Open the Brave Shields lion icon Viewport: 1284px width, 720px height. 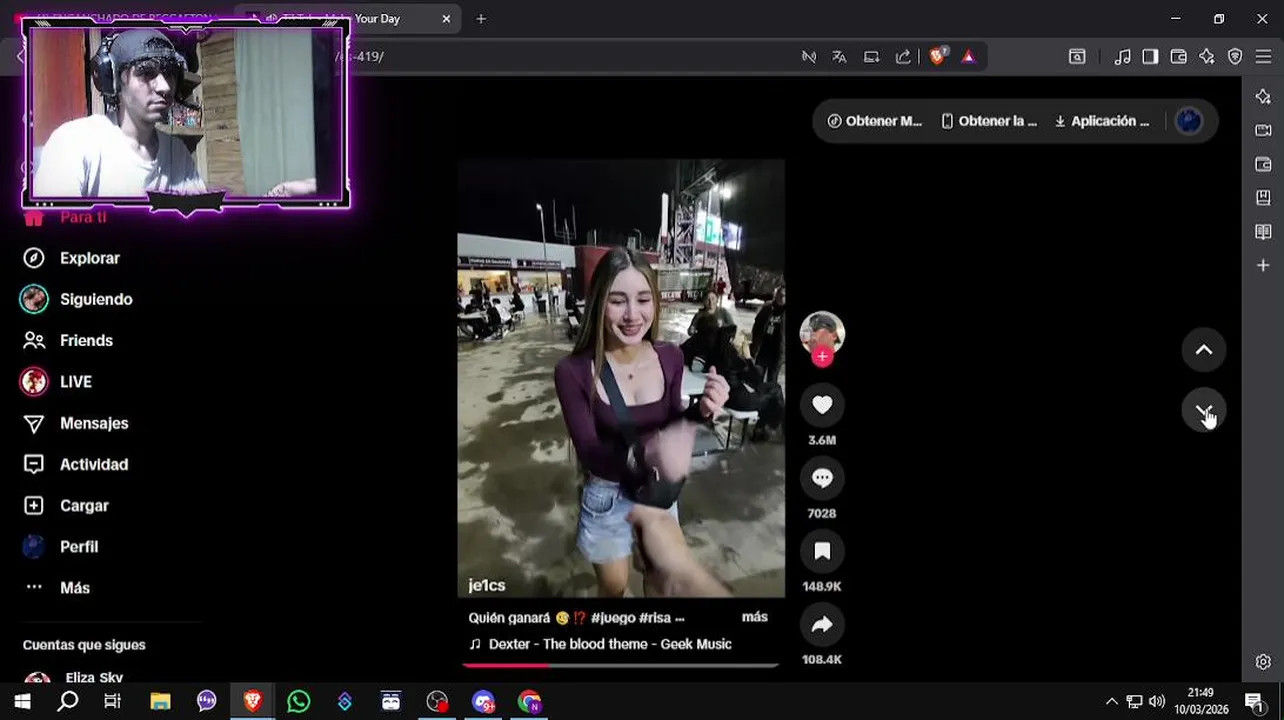tap(937, 57)
